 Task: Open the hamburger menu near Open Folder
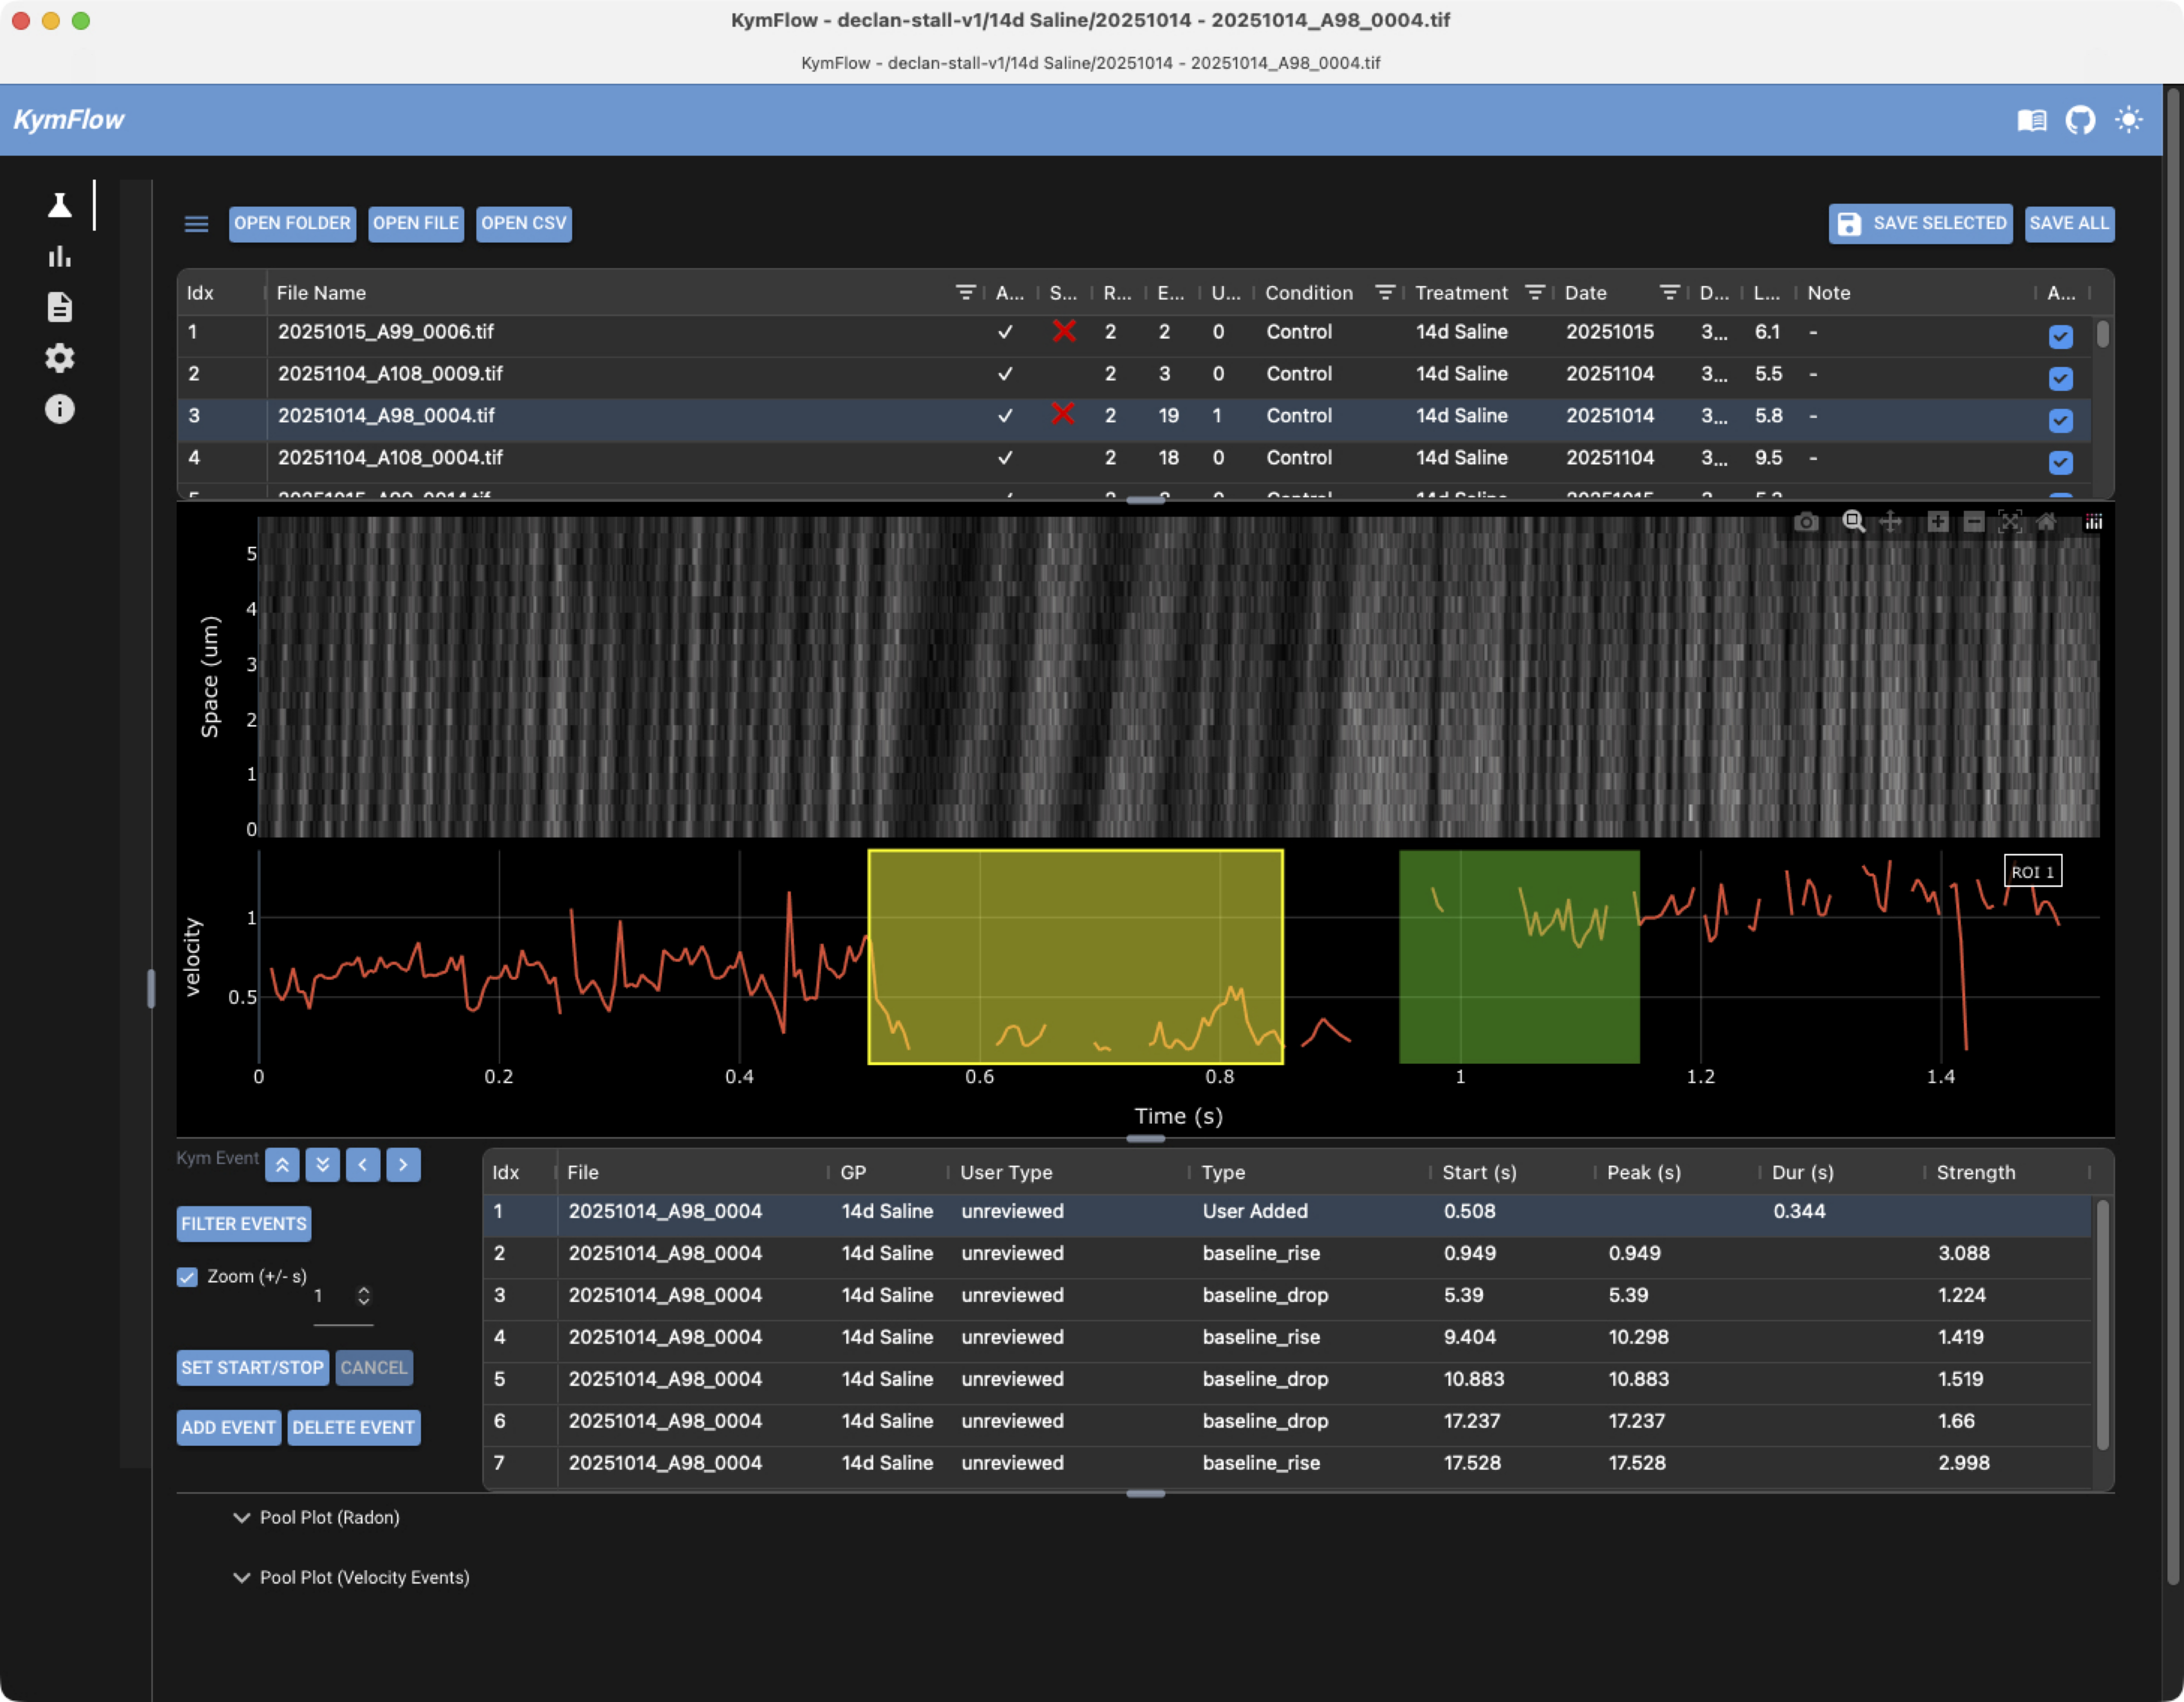point(196,223)
